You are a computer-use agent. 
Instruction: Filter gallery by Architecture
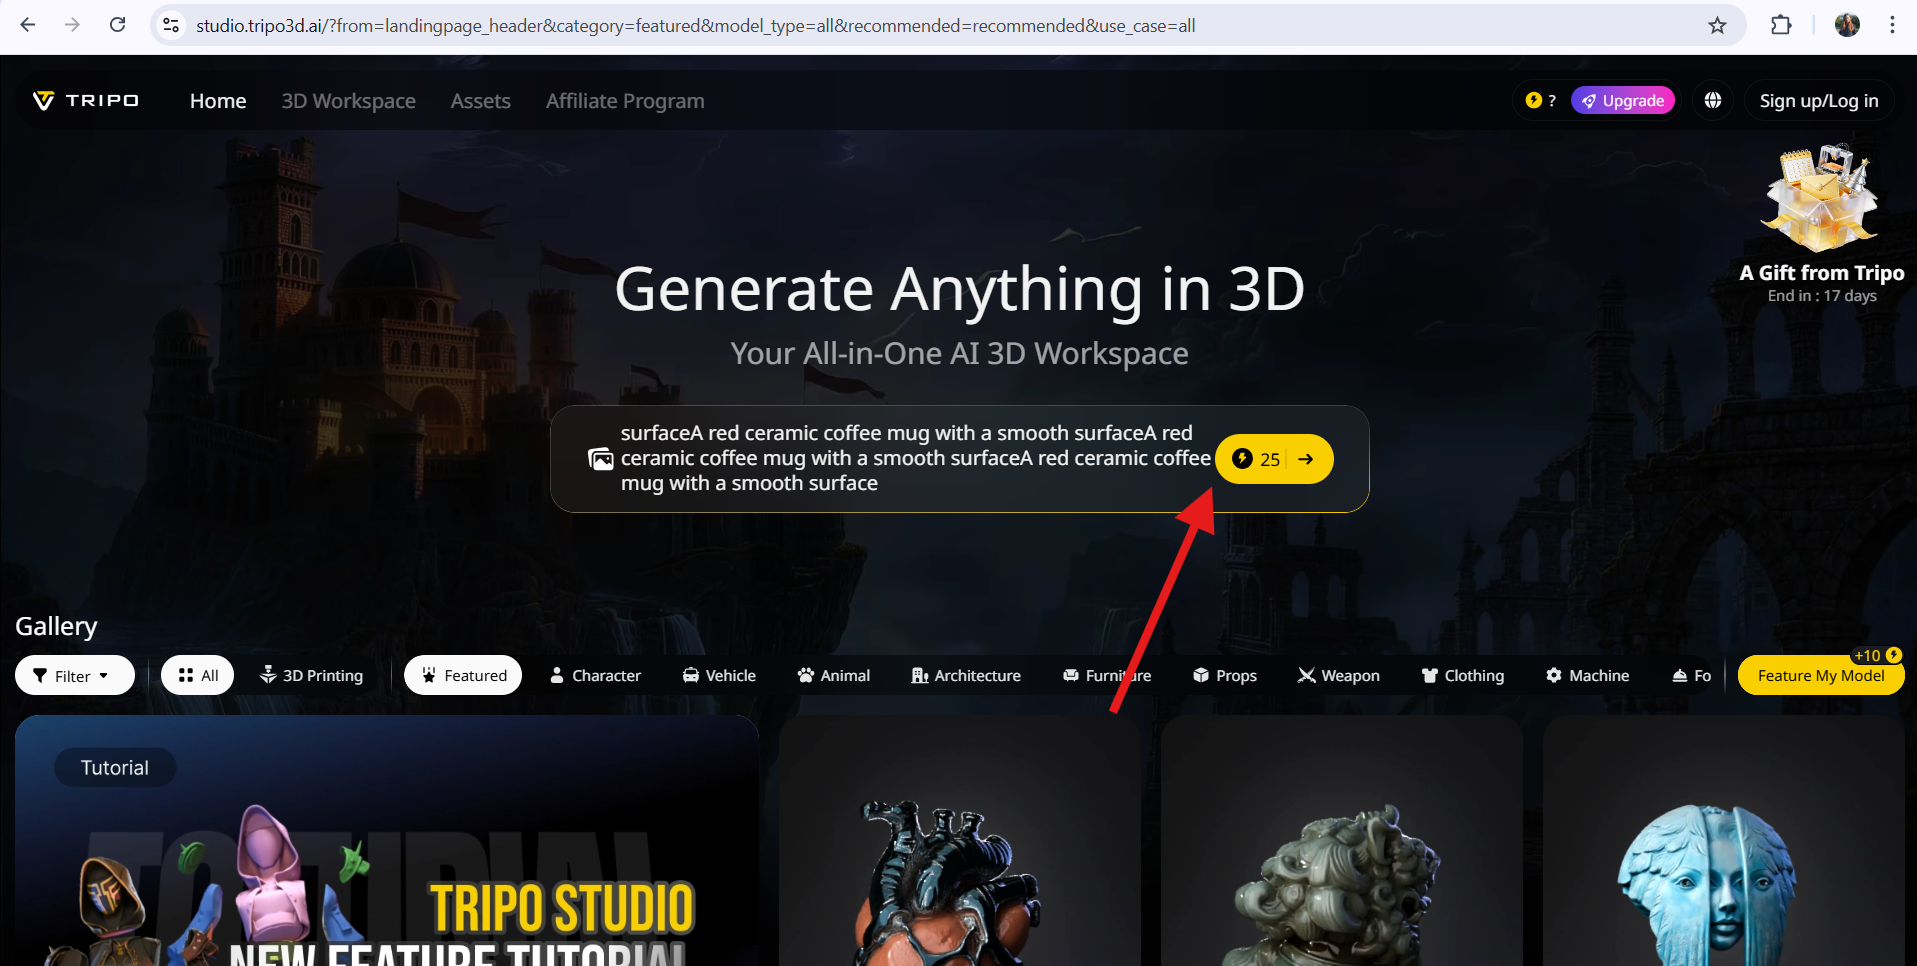click(x=966, y=675)
